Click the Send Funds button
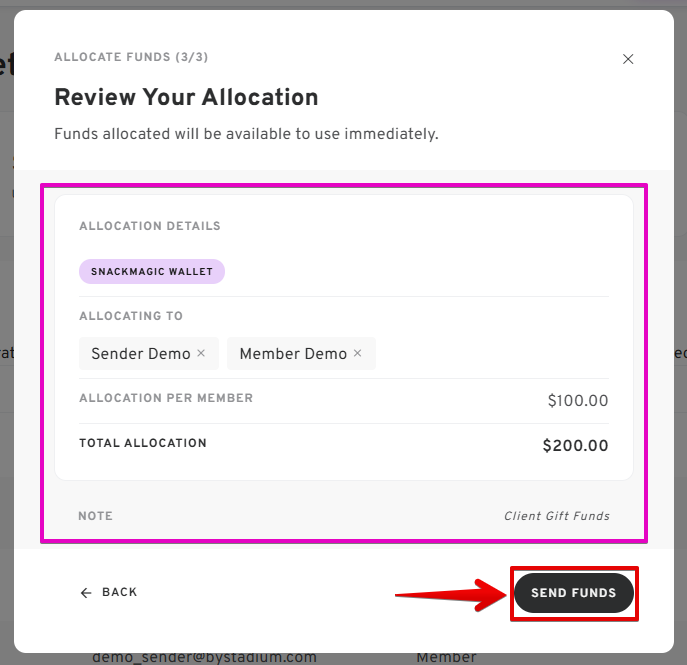Viewport: 687px width, 665px height. click(x=573, y=593)
